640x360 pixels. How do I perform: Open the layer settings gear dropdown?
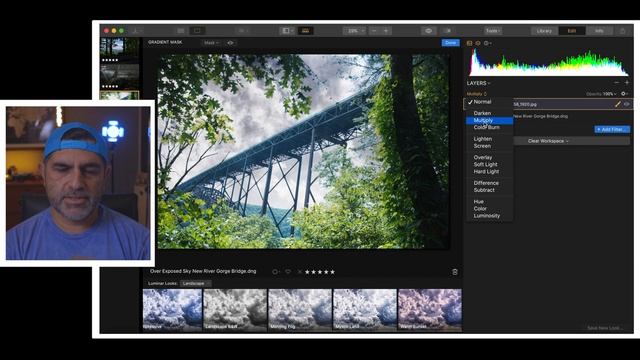[624, 94]
